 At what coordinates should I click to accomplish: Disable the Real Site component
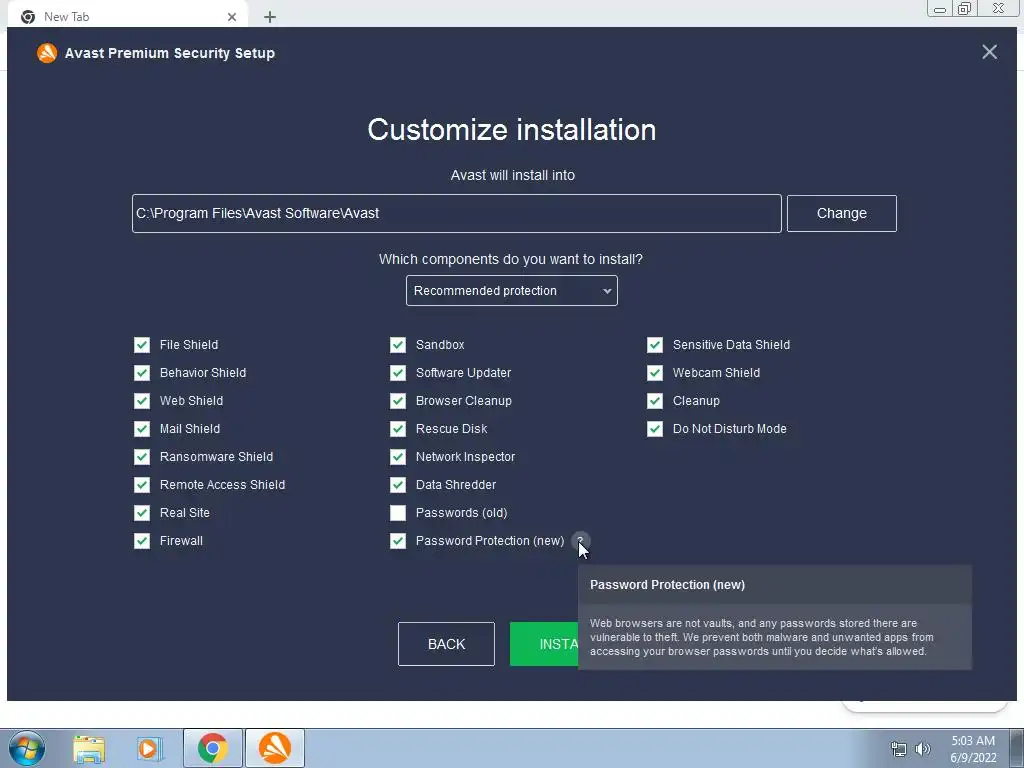coord(142,513)
